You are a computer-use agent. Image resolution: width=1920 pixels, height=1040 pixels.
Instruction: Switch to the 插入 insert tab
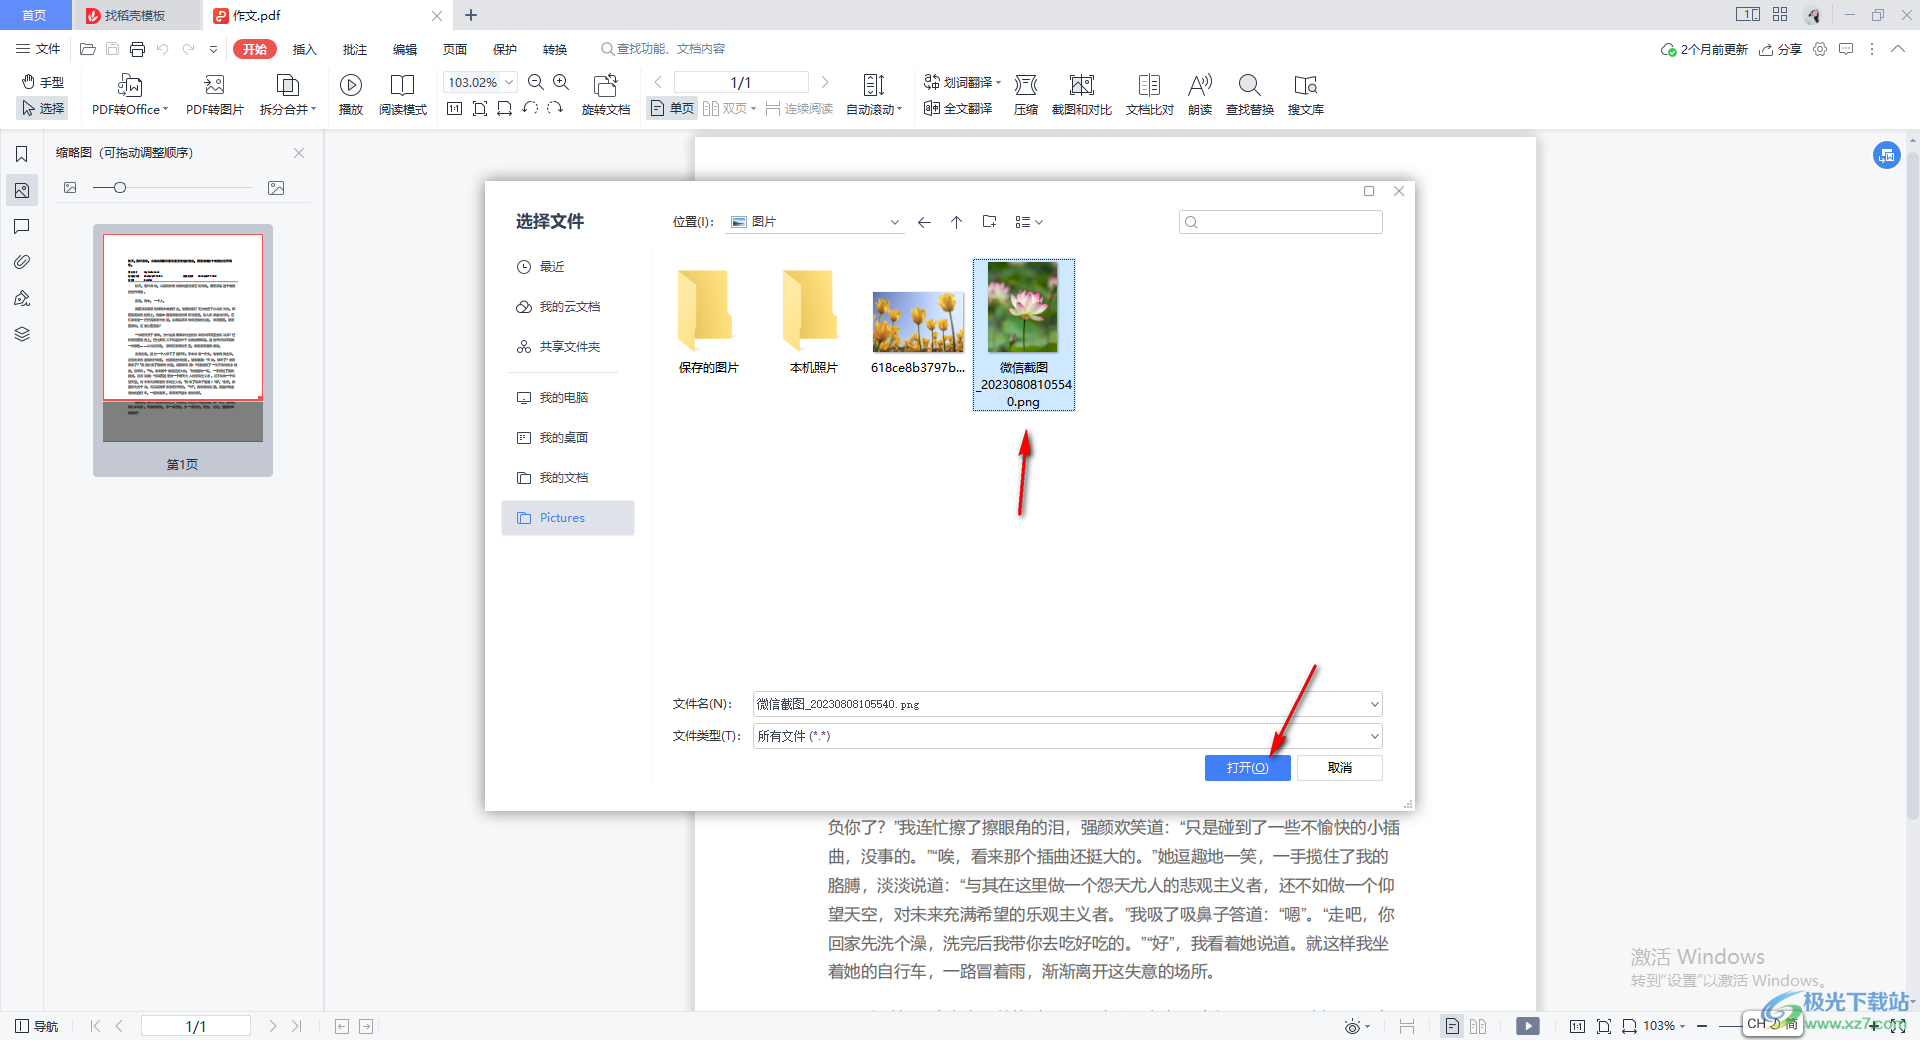point(304,49)
